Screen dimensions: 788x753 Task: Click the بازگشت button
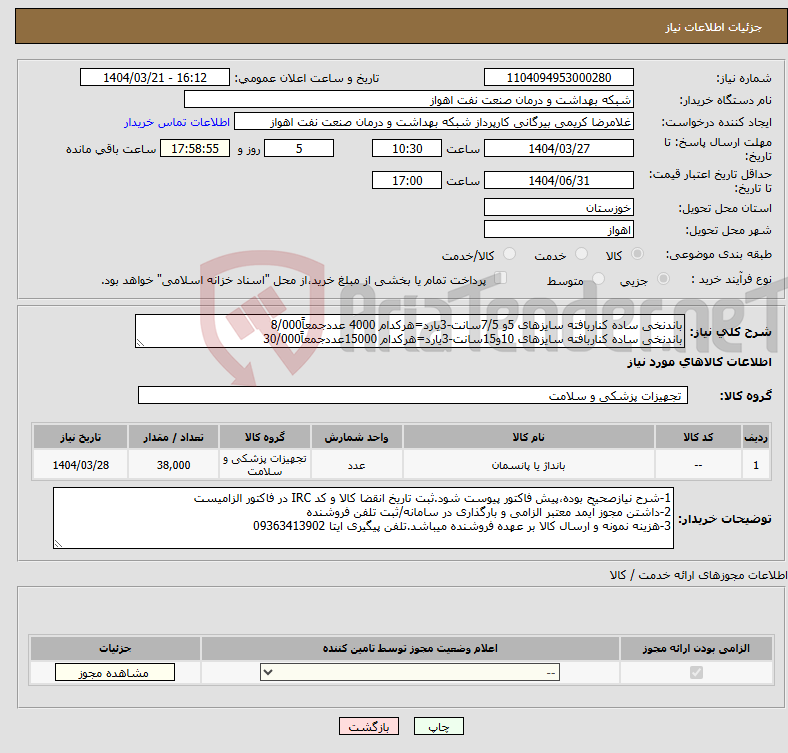(369, 726)
